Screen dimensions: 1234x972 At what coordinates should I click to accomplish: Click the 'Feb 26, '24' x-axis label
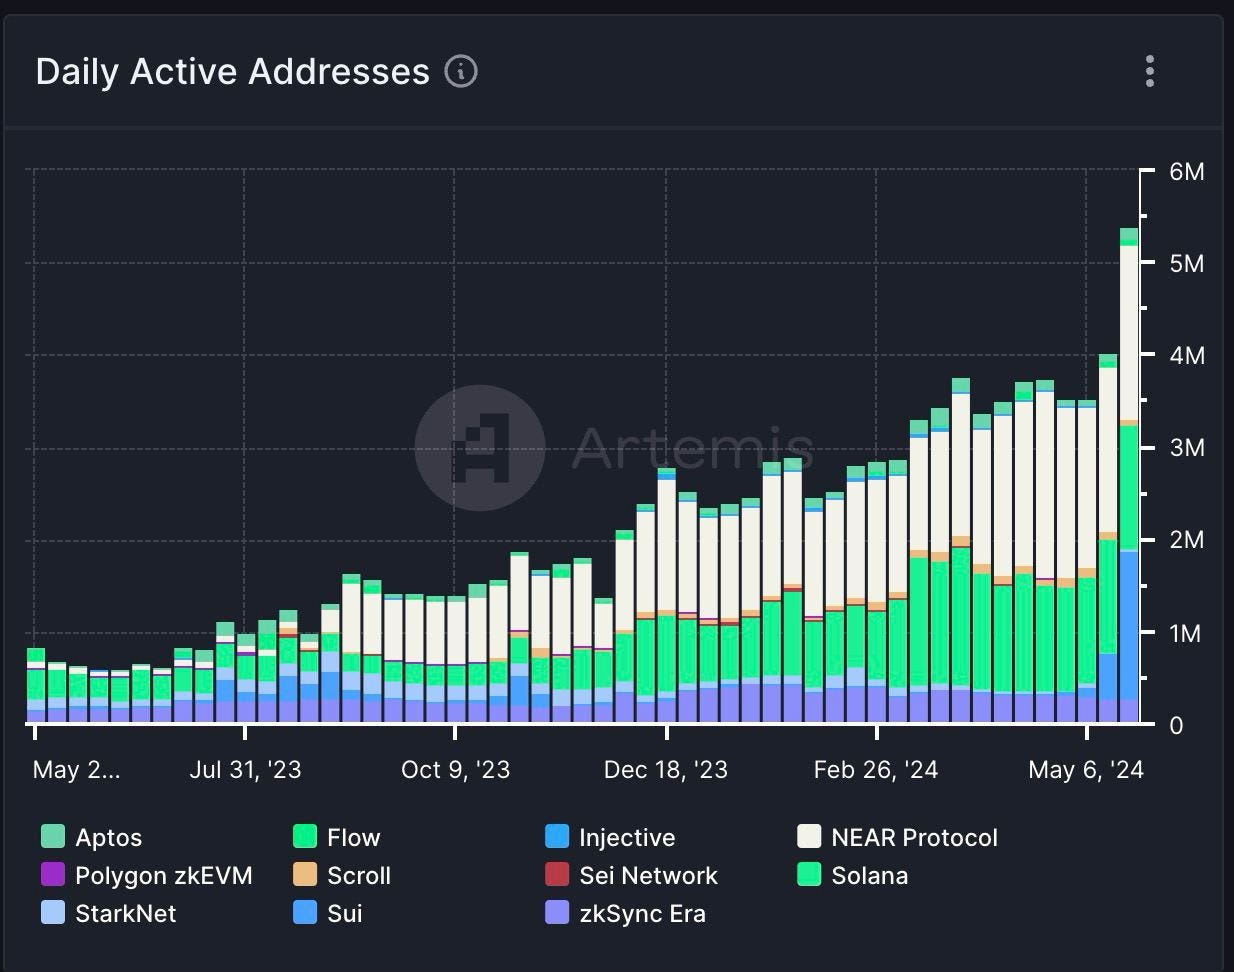pos(876,769)
